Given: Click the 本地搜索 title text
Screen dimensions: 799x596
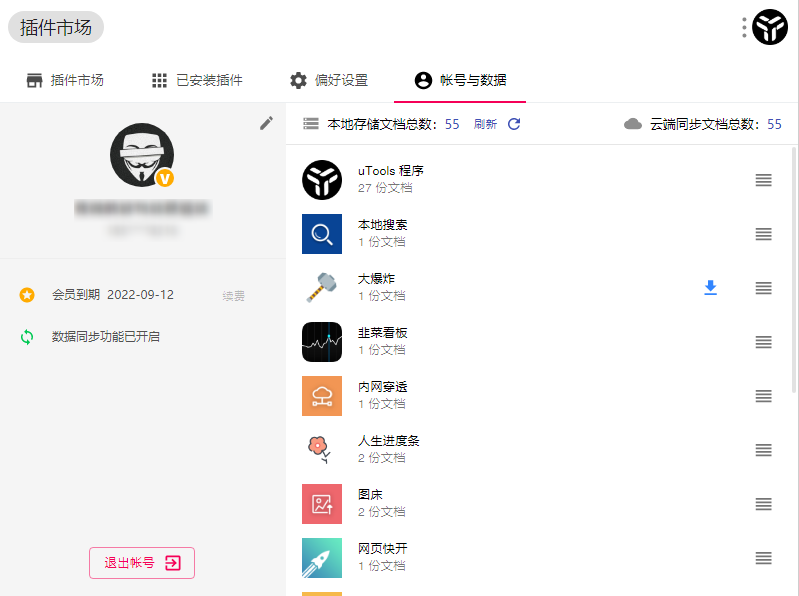Looking at the screenshot, I should 383,225.
